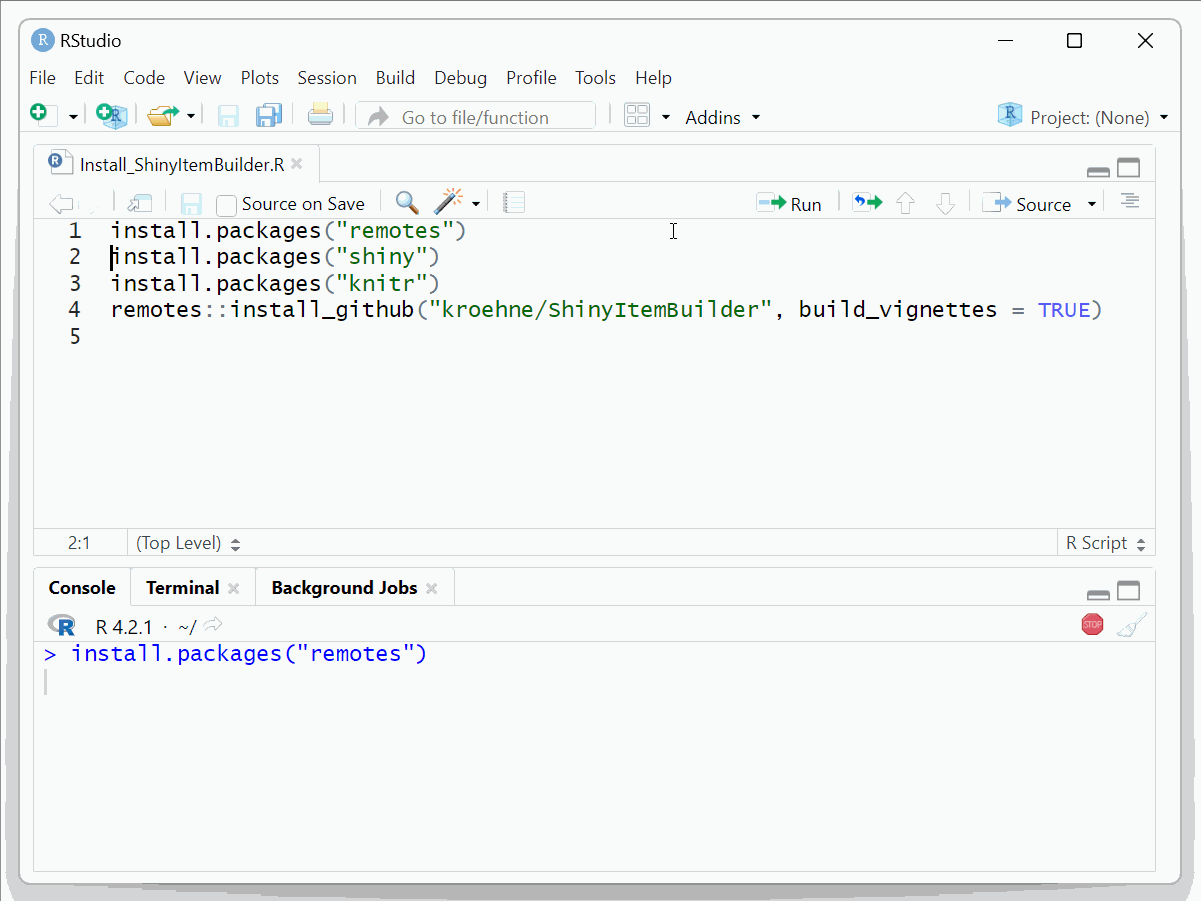Click the workspace panes grid icon

point(637,116)
